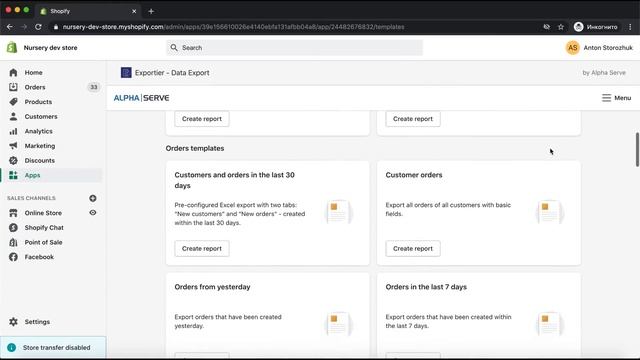Open a new browser tab
The image size is (640, 360).
pos(151,11)
